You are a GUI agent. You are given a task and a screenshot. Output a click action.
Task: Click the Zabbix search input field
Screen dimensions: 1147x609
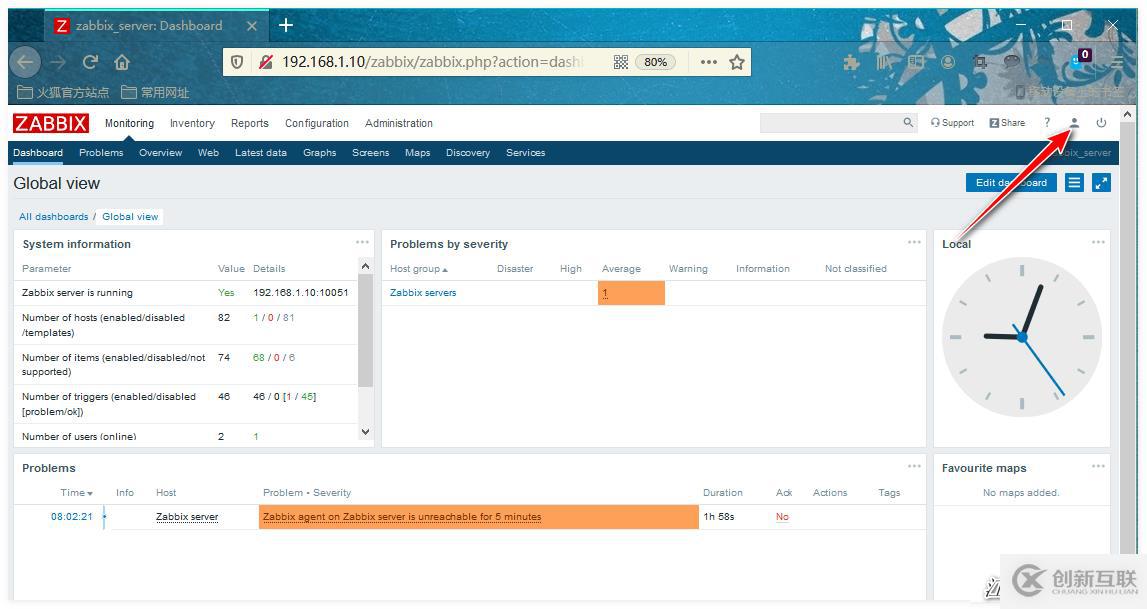pos(830,123)
